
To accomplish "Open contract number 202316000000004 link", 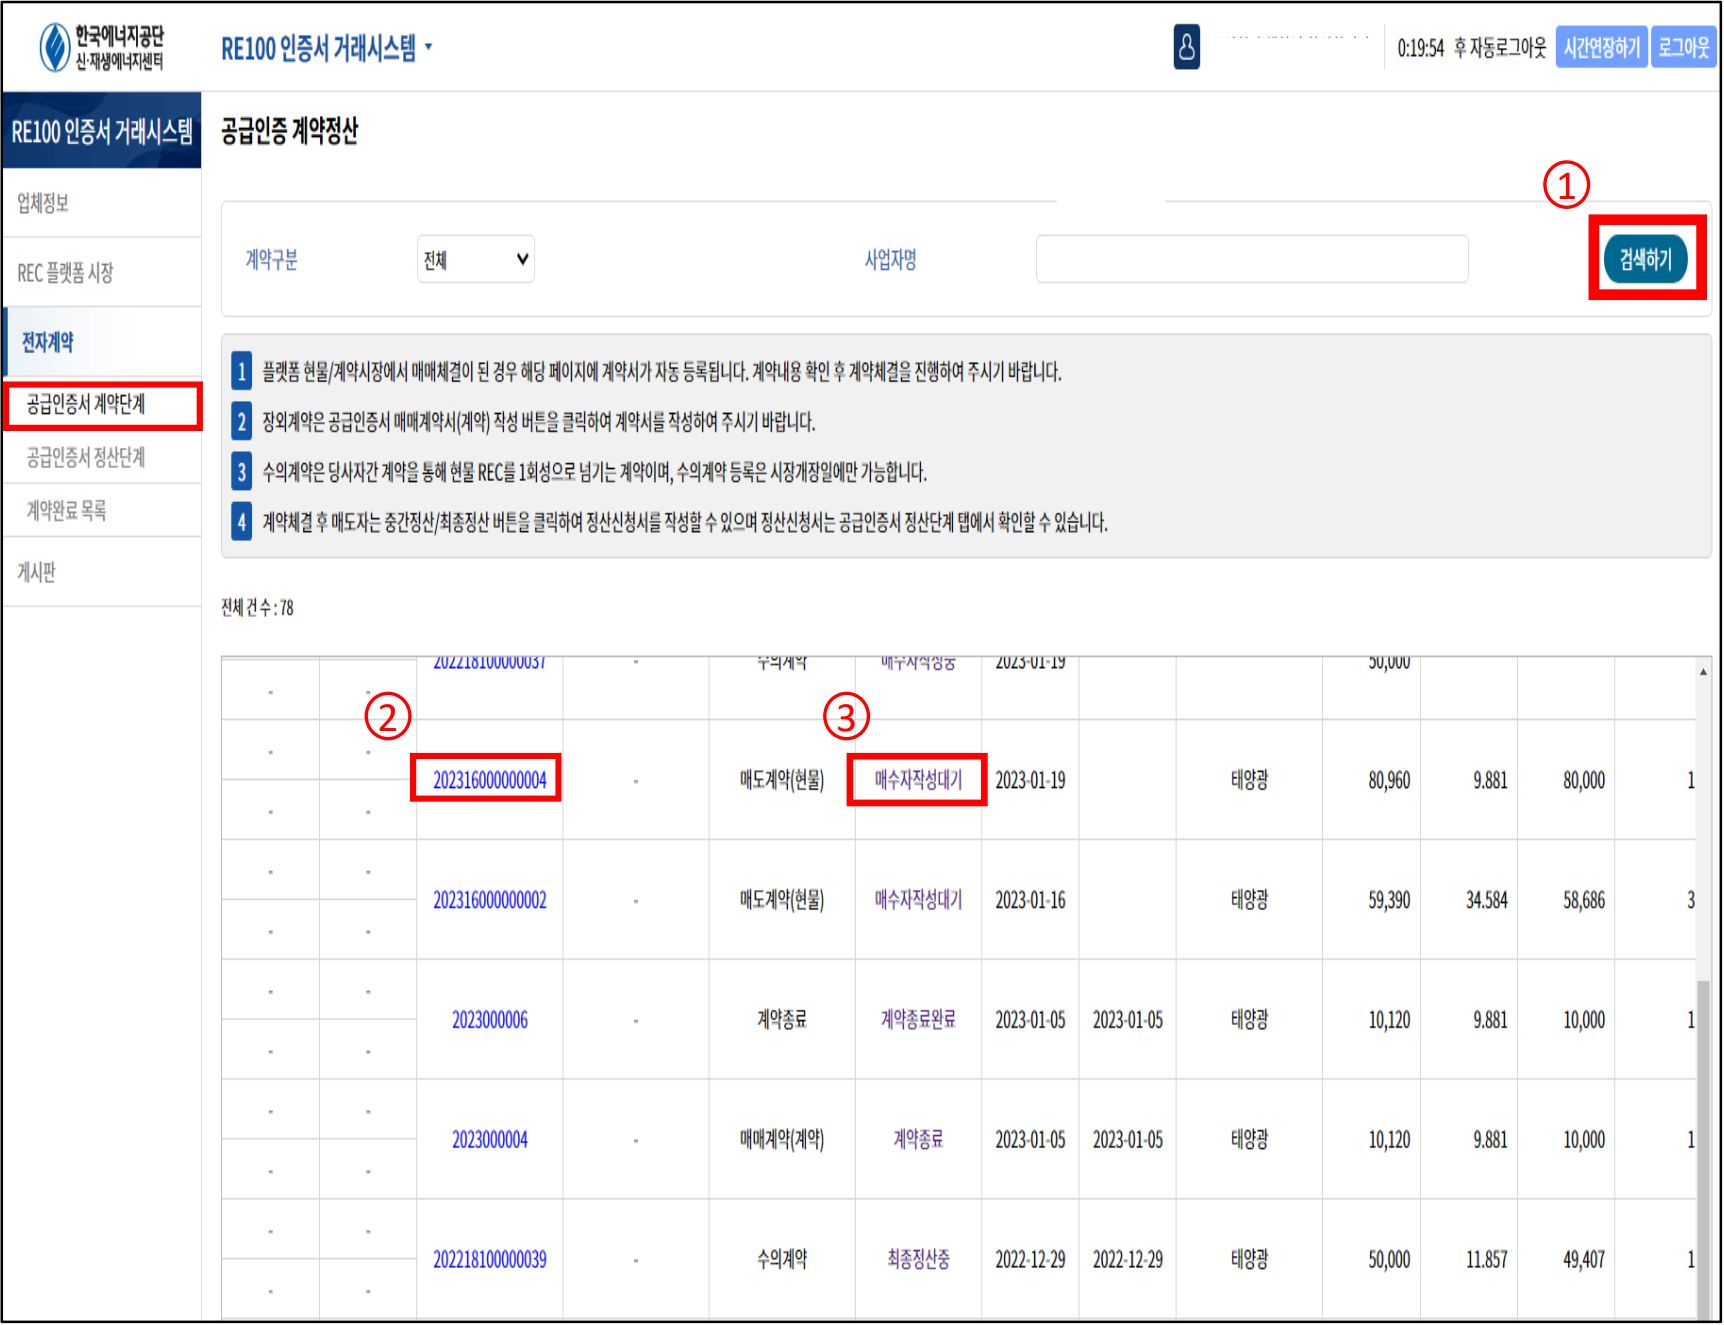I will pos(489,780).
